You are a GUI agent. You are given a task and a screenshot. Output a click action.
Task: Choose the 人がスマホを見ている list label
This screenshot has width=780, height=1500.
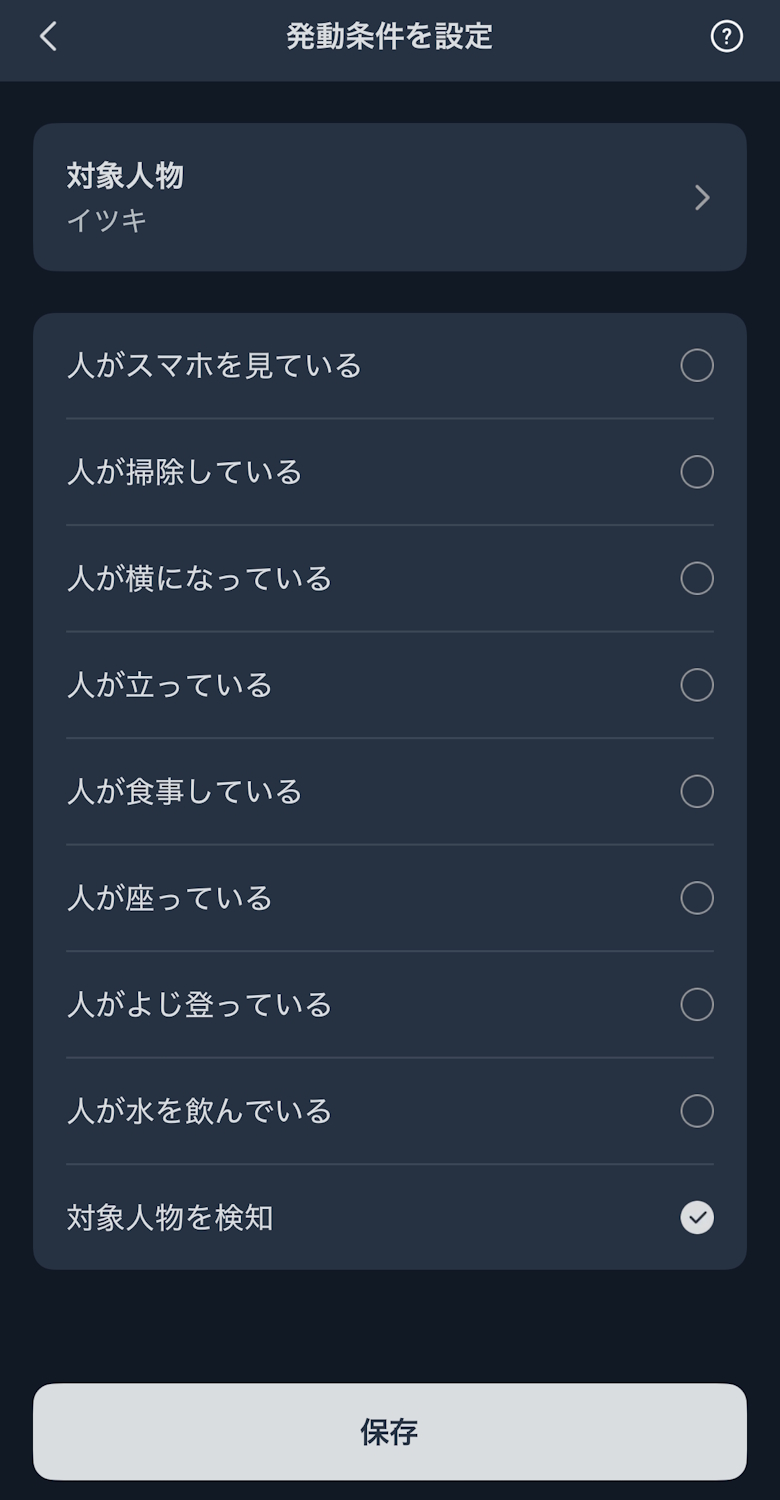coord(214,366)
